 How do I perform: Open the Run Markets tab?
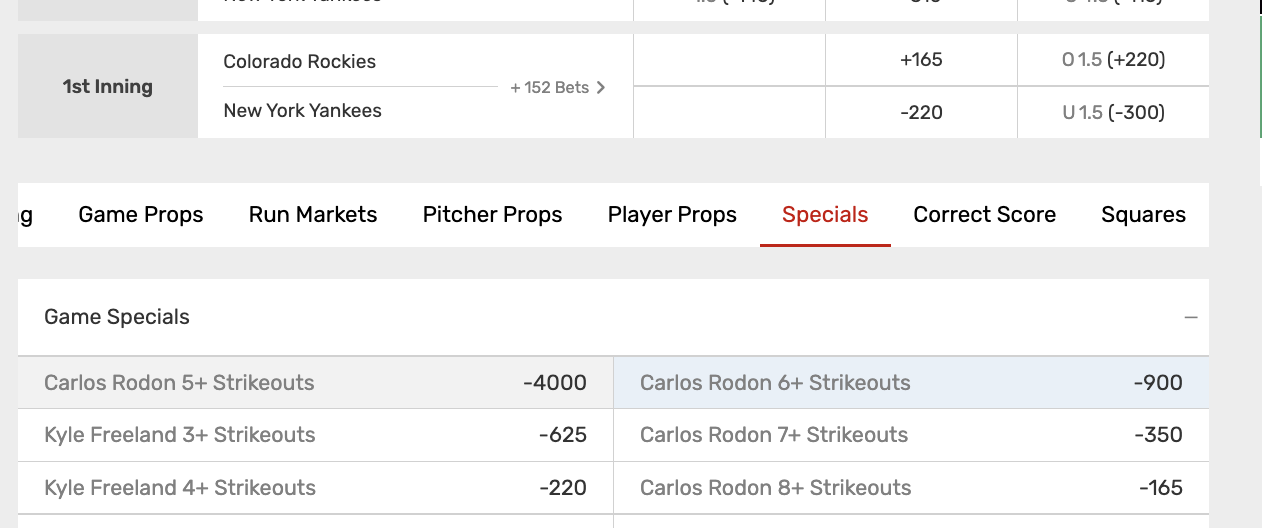313,215
